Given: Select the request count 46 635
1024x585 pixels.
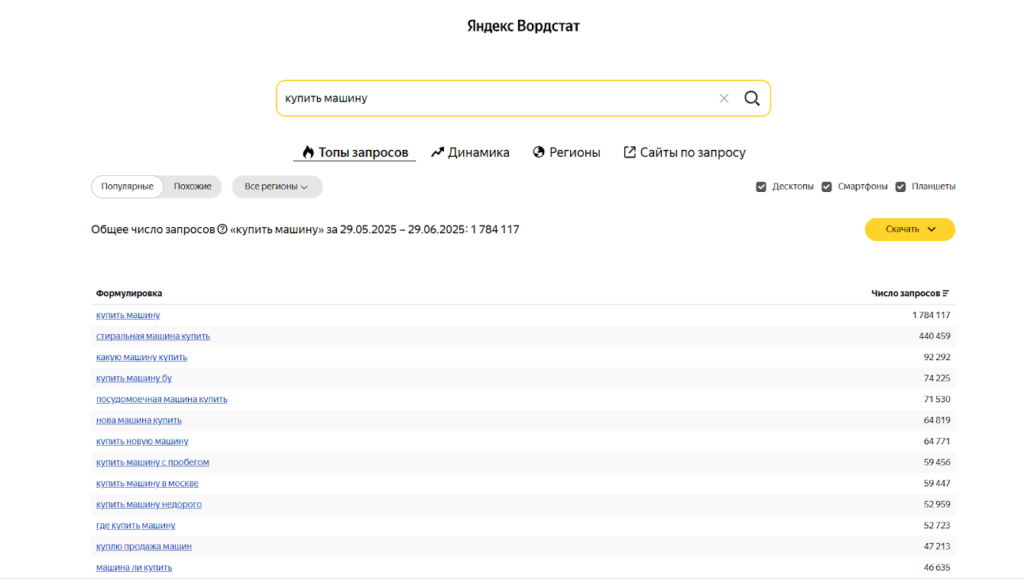Looking at the screenshot, I should [x=937, y=567].
